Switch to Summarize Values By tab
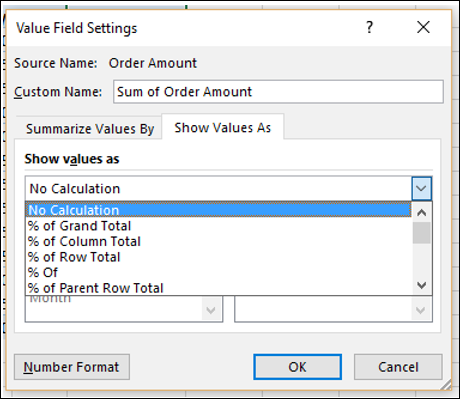 pos(90,129)
